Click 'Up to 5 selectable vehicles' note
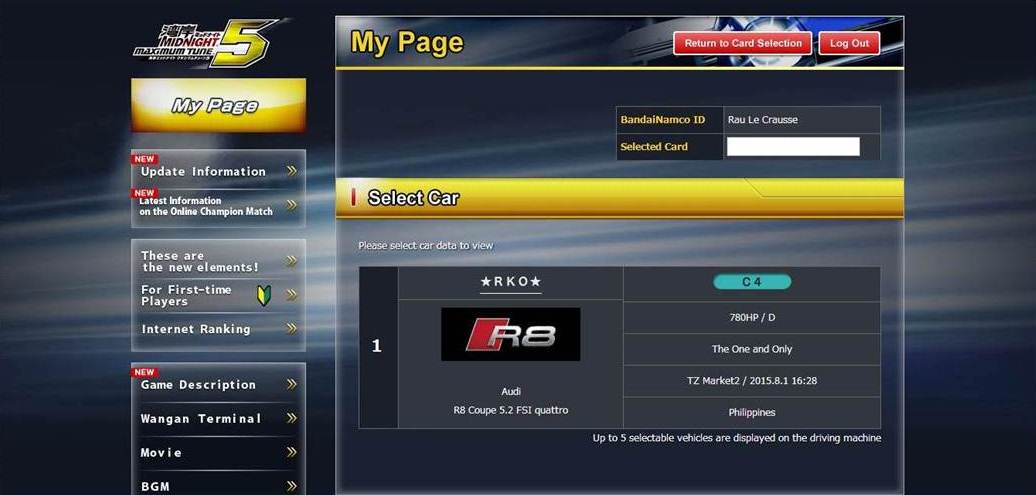 (737, 438)
